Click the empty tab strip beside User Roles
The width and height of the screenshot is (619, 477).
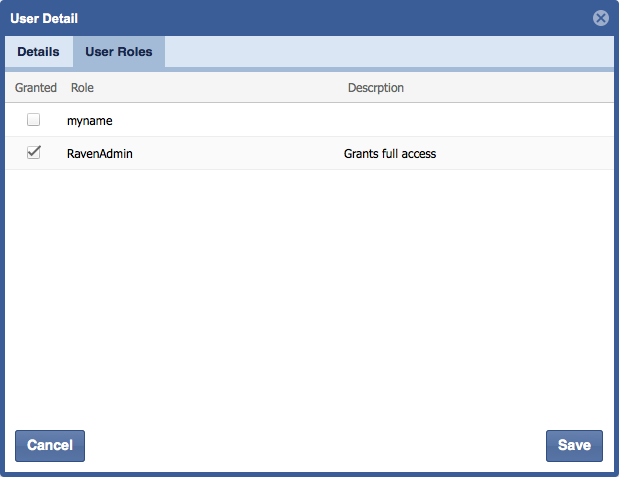[390, 52]
